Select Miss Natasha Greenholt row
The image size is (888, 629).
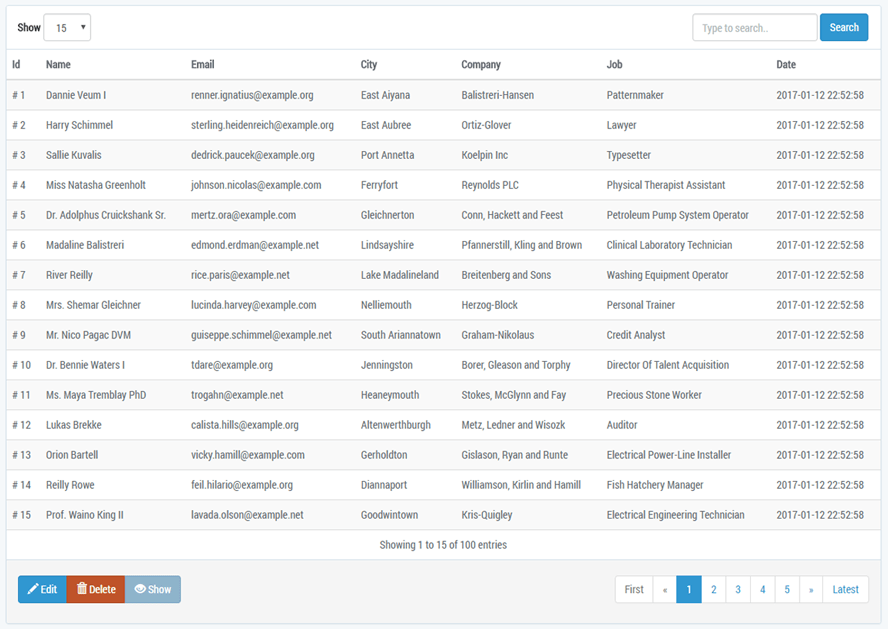443,185
